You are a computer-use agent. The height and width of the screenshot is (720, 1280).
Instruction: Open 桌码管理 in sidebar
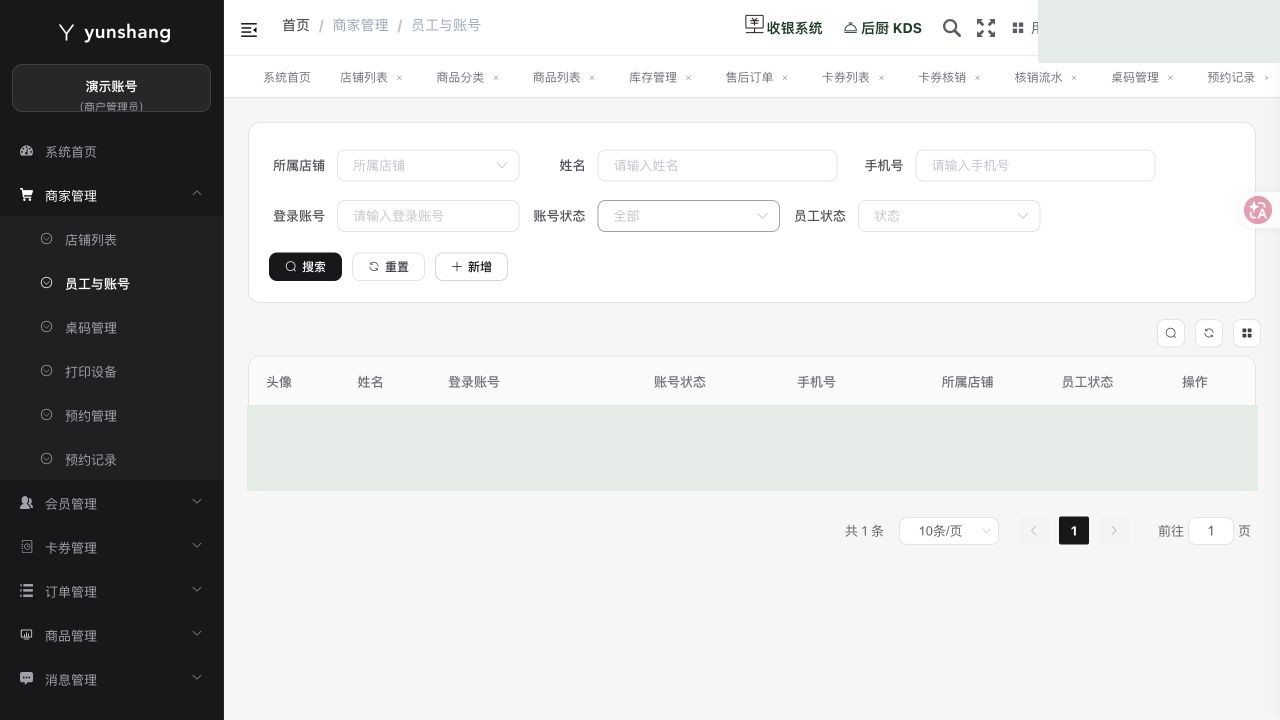112,328
